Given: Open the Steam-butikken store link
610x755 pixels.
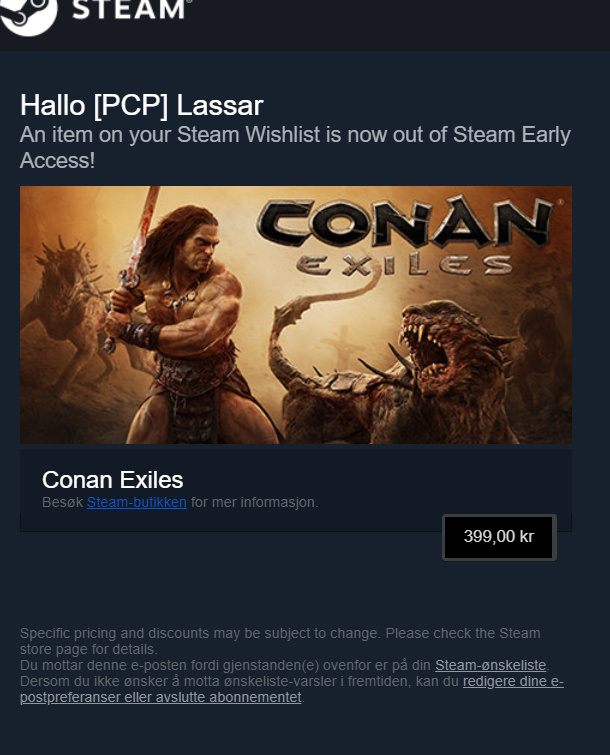Looking at the screenshot, I should pos(137,502).
